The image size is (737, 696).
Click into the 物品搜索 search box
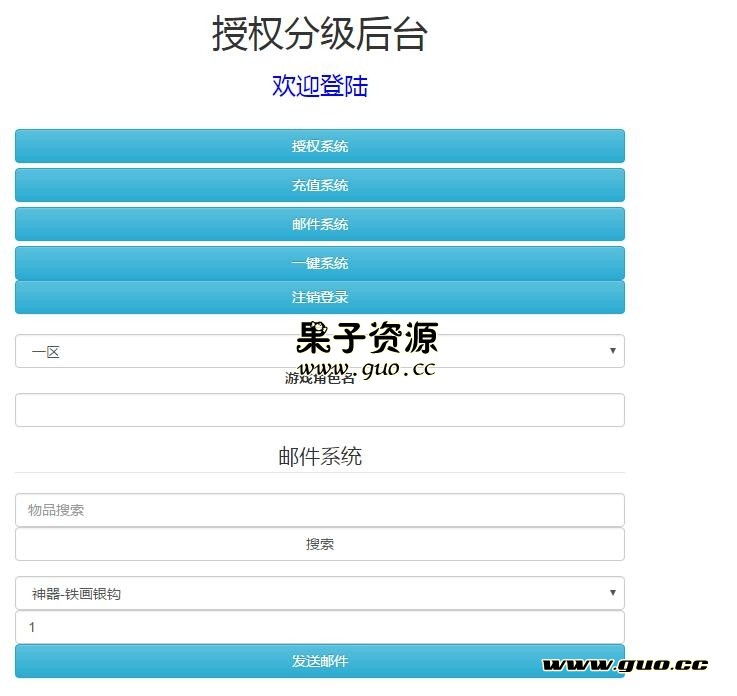pos(320,510)
